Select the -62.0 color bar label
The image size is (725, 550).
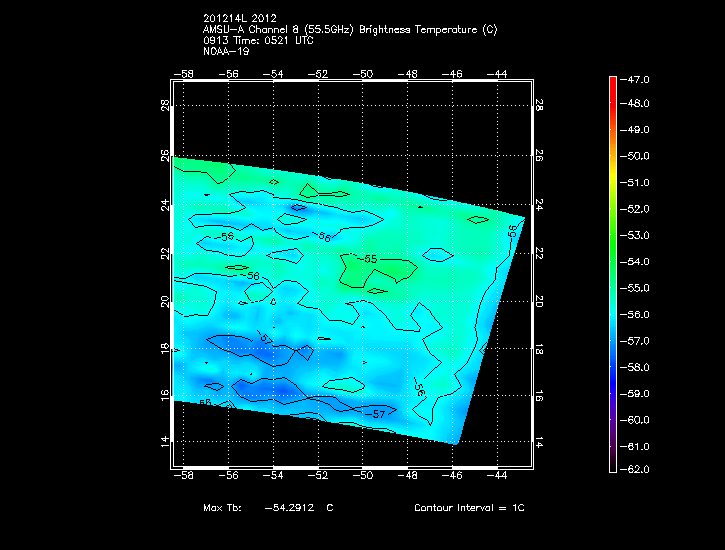[x=637, y=469]
